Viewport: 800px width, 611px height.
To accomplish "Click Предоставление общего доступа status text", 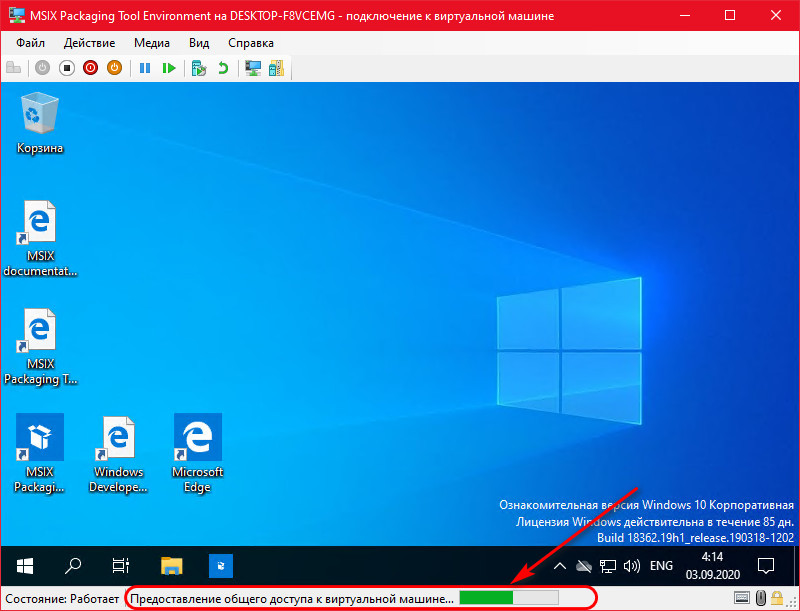I will point(292,598).
